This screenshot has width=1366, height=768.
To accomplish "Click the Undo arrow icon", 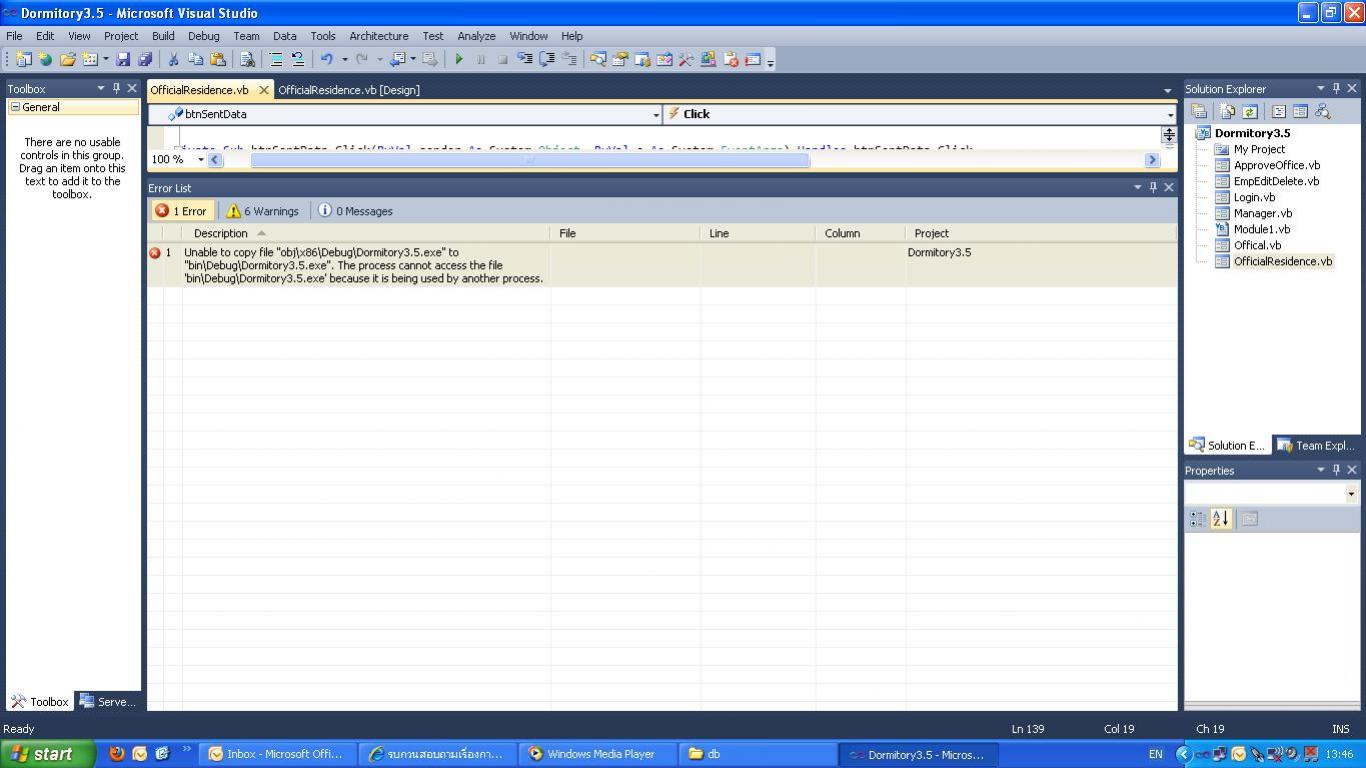I will point(326,59).
